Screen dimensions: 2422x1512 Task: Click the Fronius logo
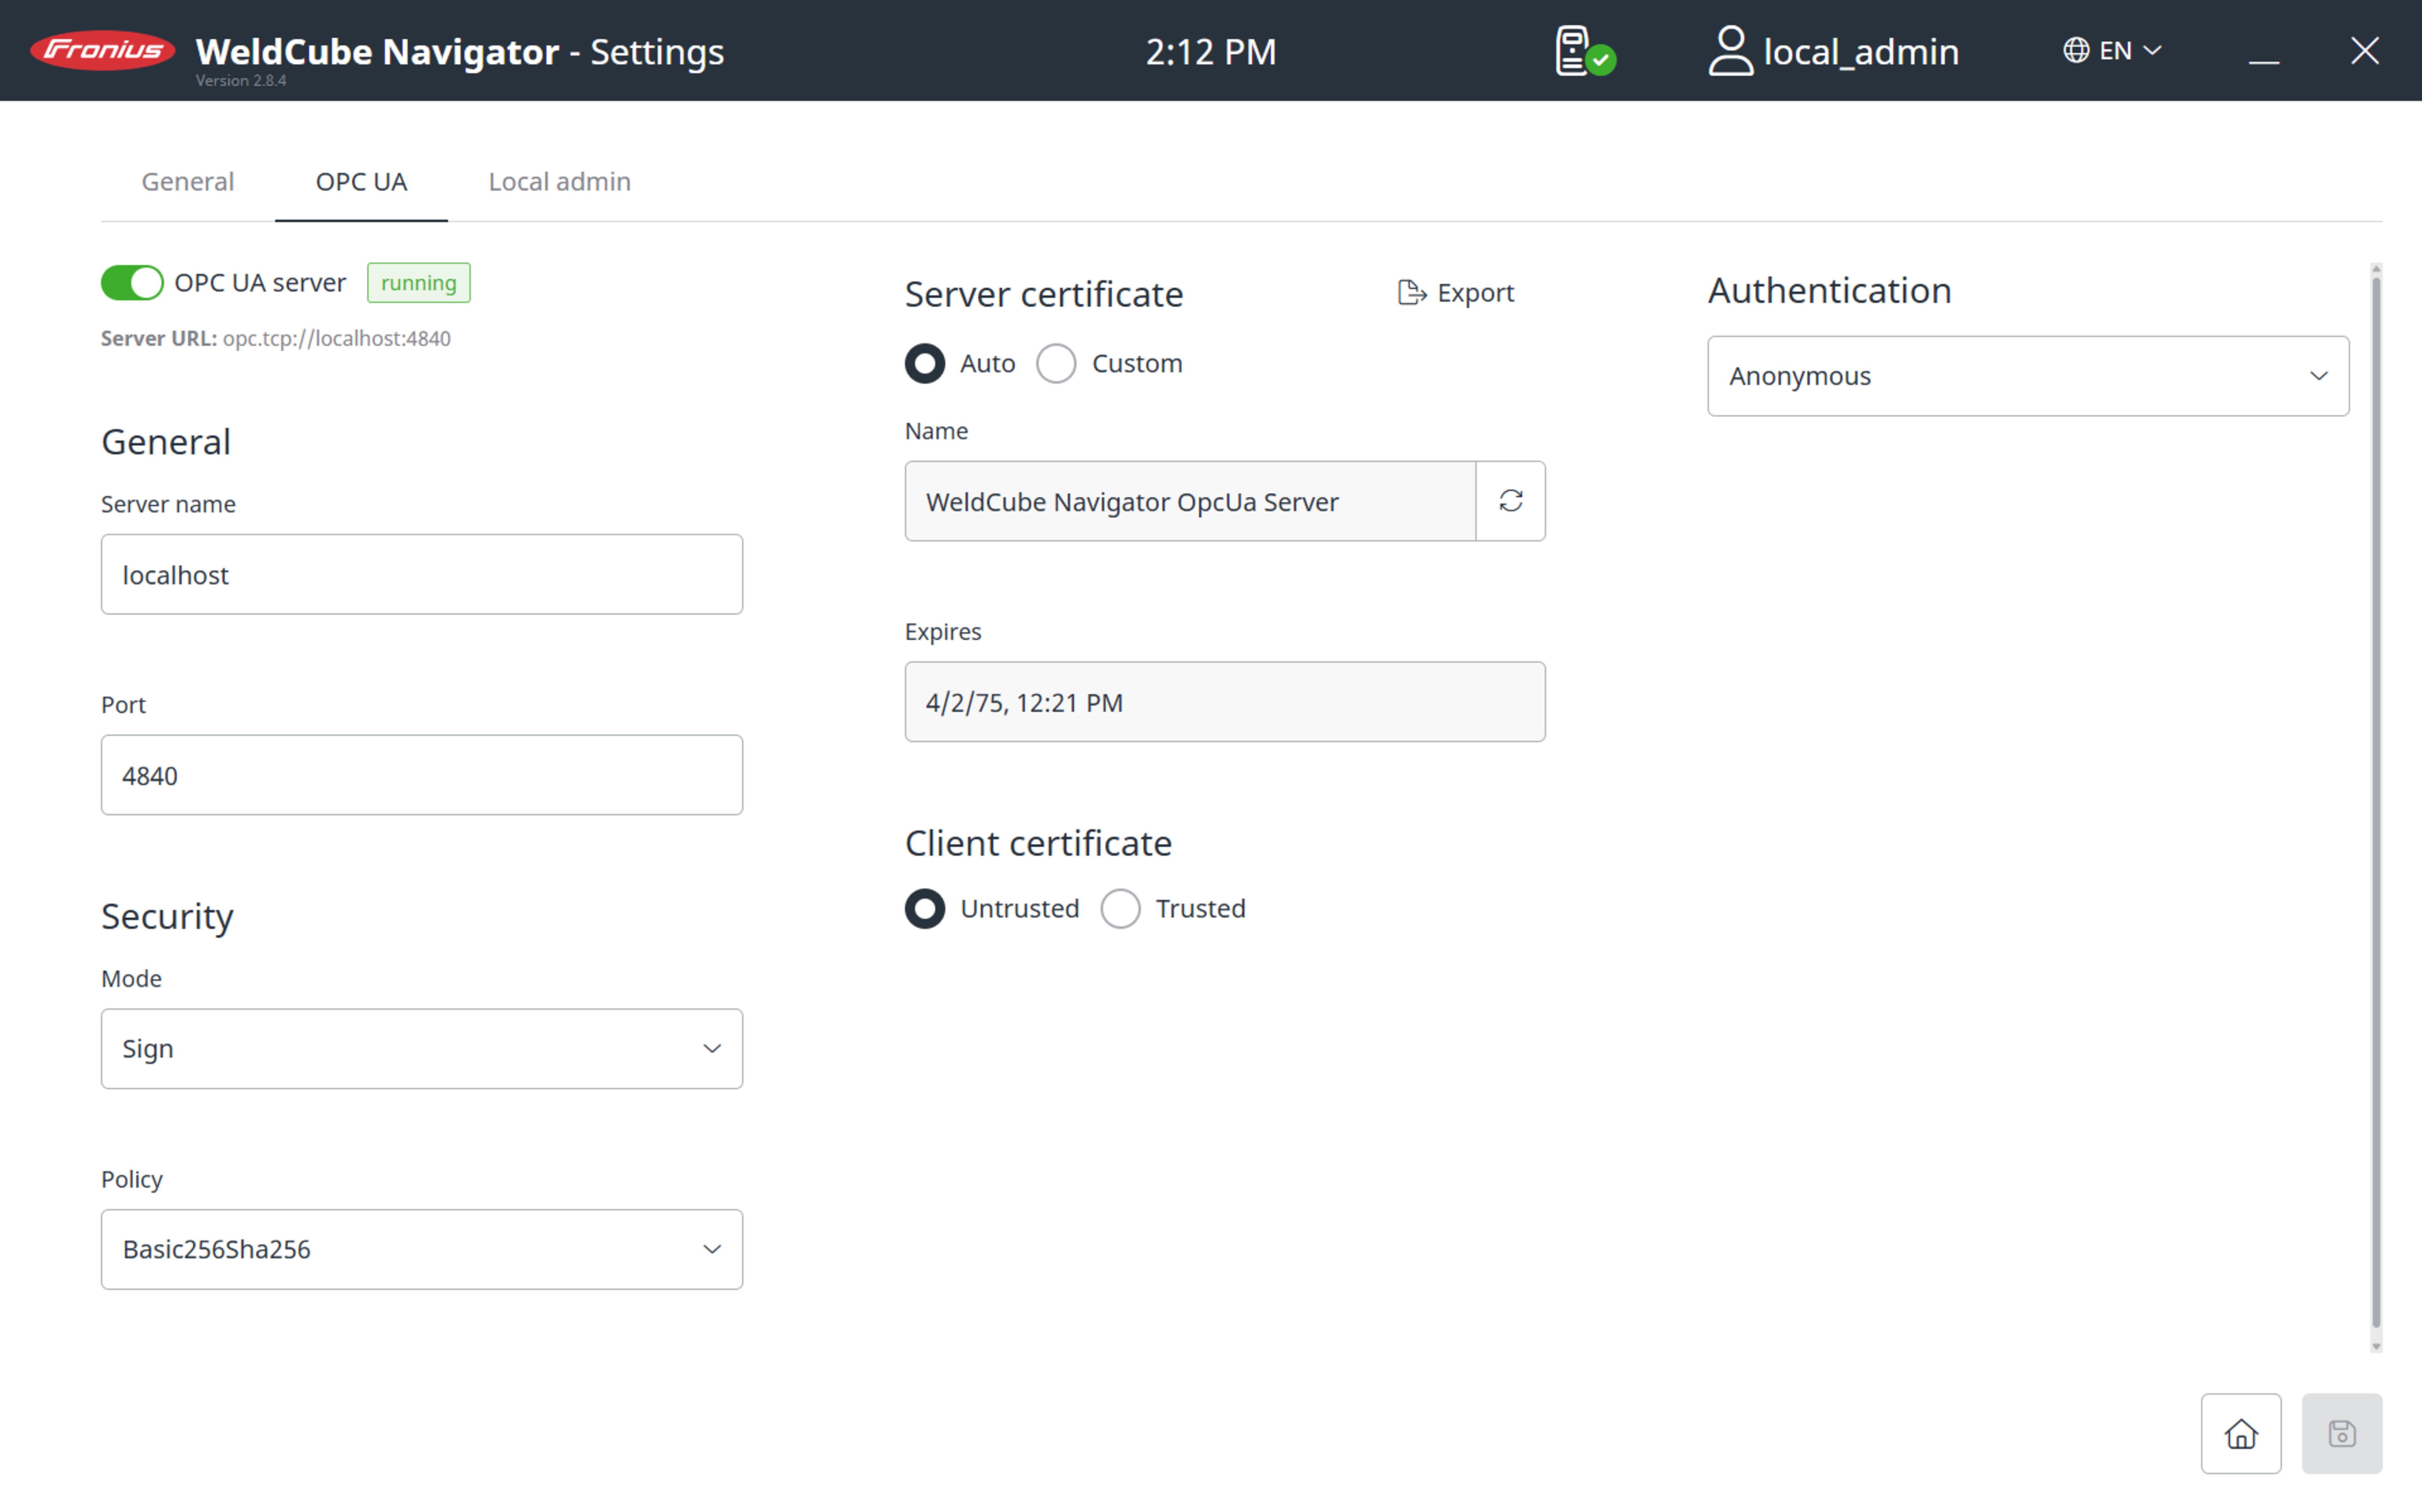coord(103,50)
